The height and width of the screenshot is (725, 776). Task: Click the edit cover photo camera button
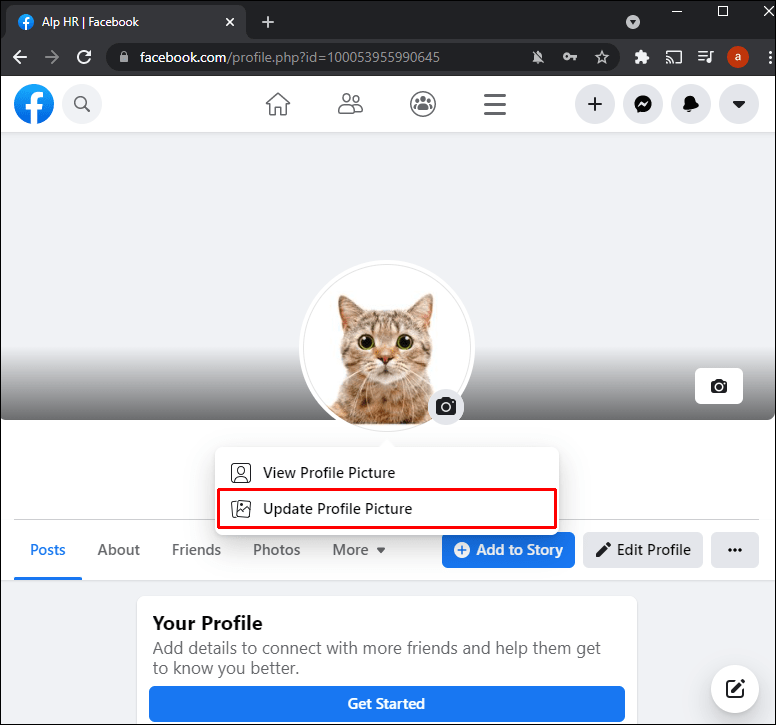click(x=718, y=386)
